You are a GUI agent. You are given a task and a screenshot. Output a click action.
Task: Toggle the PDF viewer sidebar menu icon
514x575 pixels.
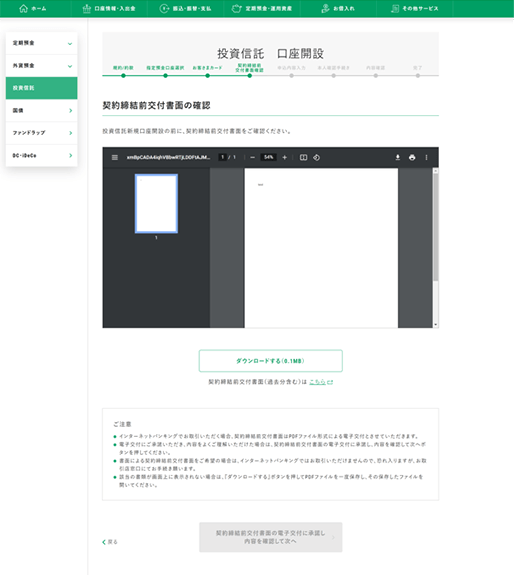pos(115,157)
